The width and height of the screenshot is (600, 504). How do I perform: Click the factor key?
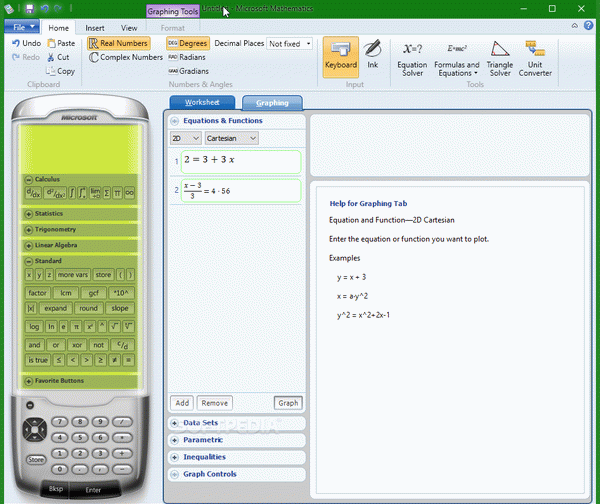pos(37,293)
